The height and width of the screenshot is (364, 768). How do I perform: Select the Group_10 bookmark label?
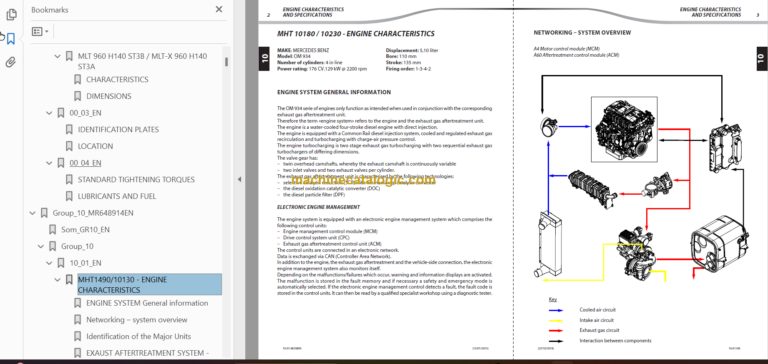point(77,246)
